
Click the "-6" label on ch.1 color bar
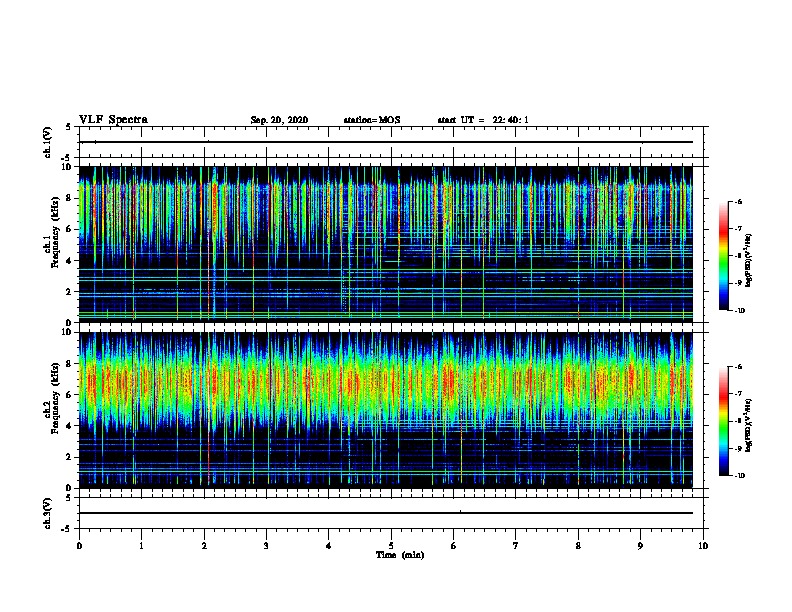[x=738, y=201]
